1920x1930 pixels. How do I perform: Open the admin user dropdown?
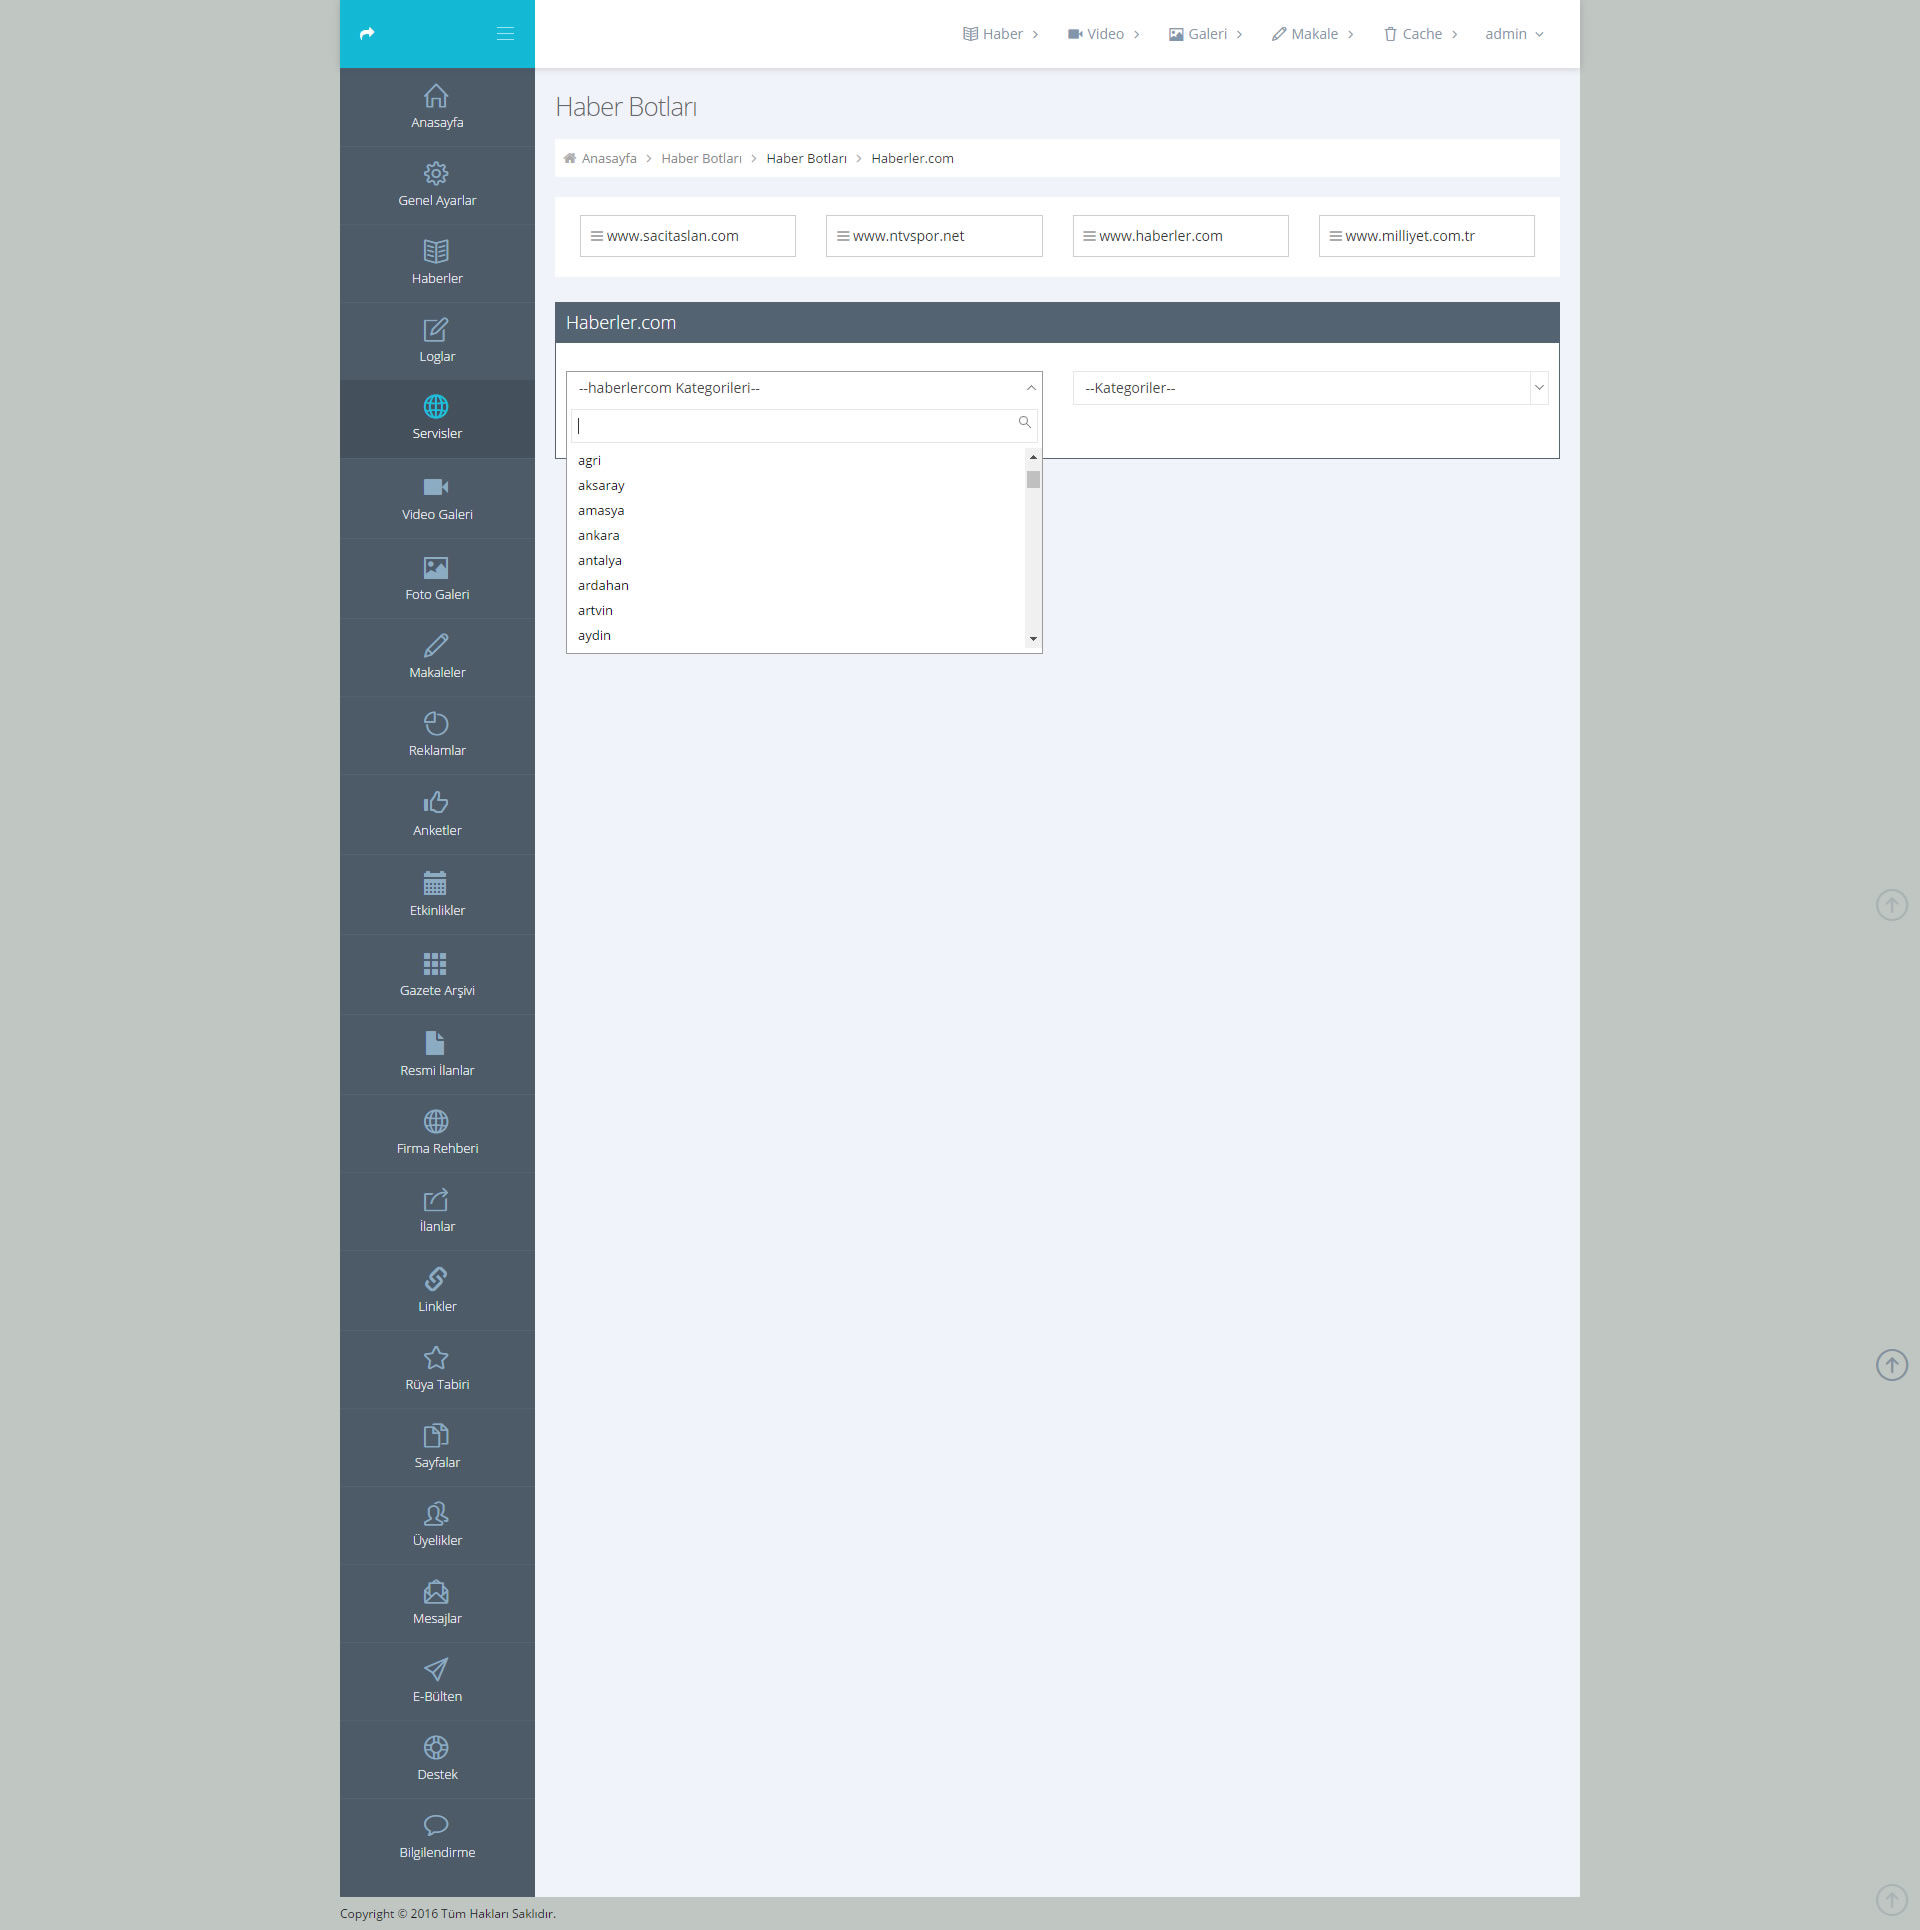pyautogui.click(x=1514, y=34)
